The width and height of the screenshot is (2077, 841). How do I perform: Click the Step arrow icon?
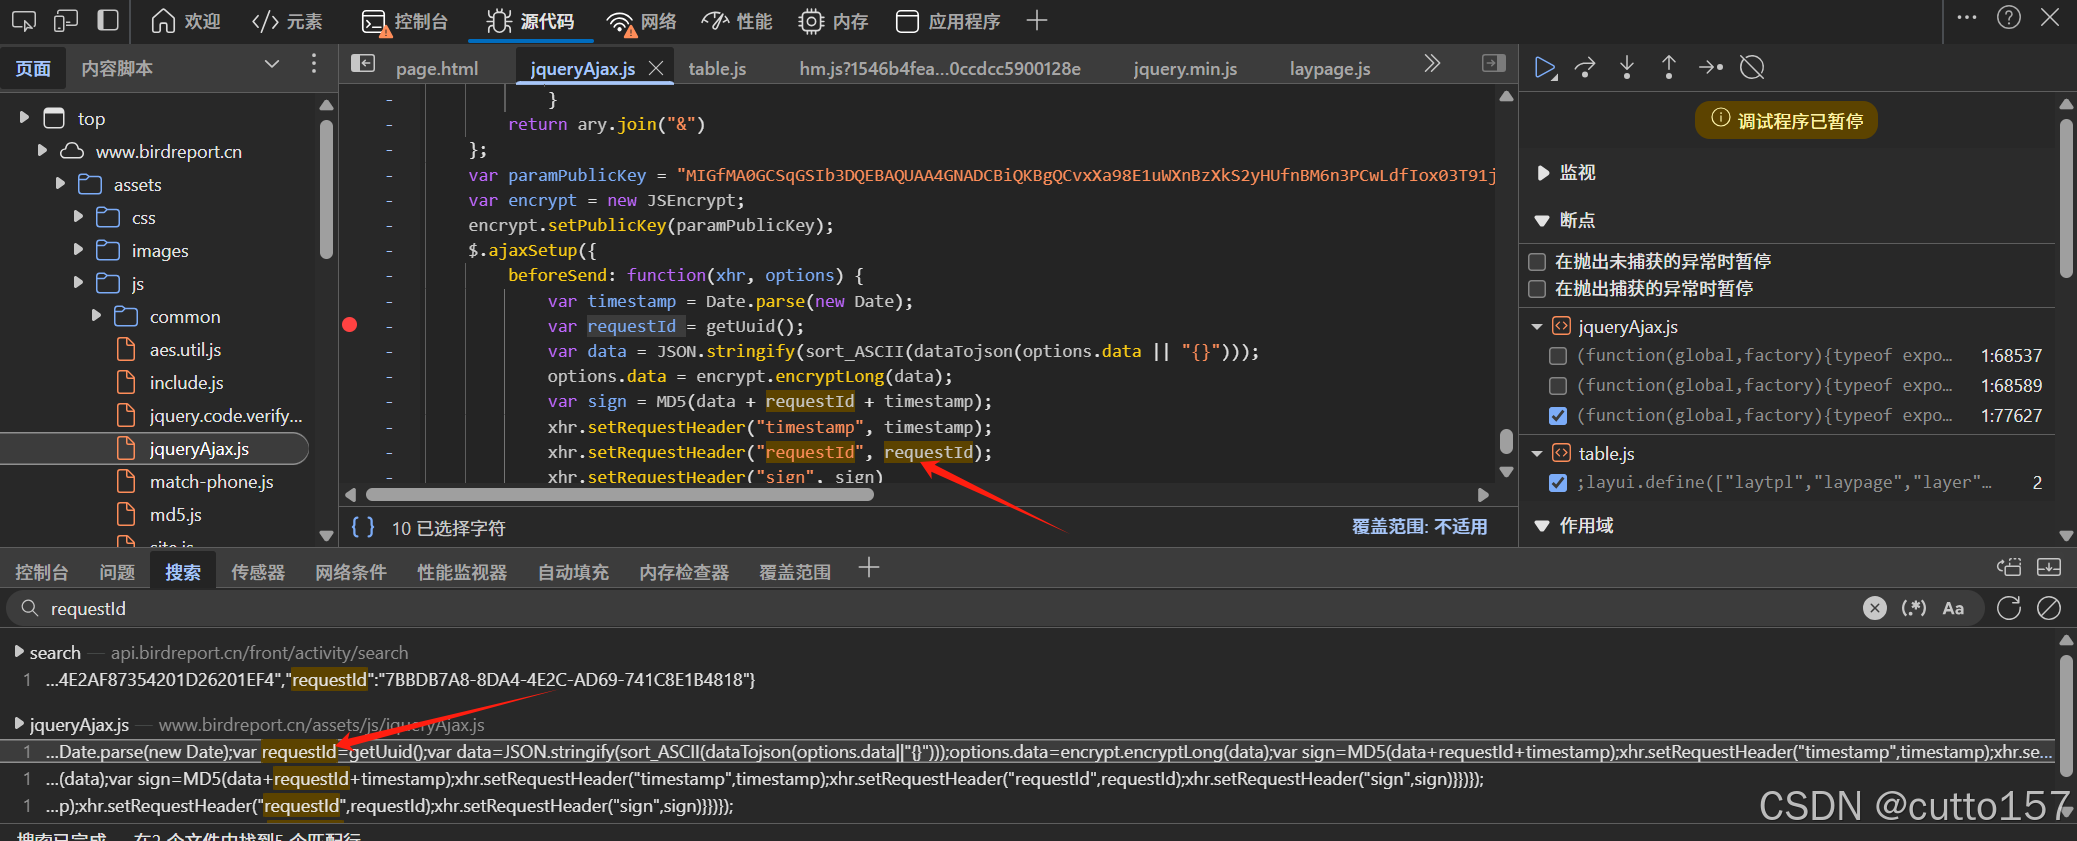(x=1710, y=68)
